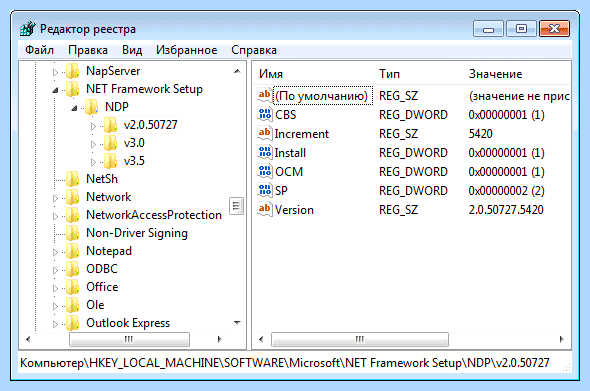Click the v3.0 folder icon
The image size is (590, 391).
pos(110,143)
